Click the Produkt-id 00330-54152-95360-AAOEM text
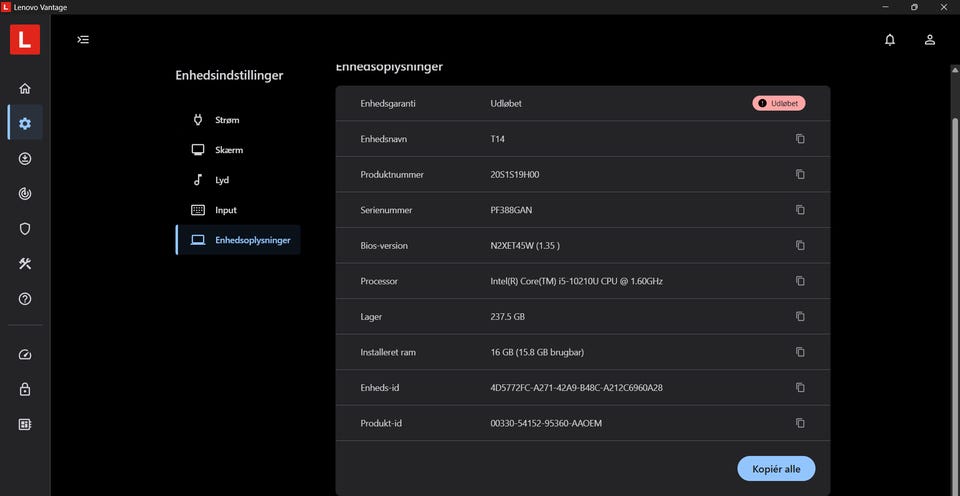The image size is (960, 496). (x=546, y=423)
